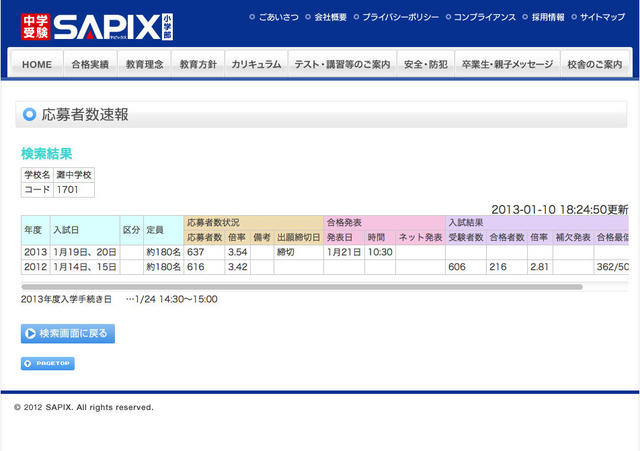Click the 検索結果 heading
Screen dimensions: 640x451
pos(47,154)
